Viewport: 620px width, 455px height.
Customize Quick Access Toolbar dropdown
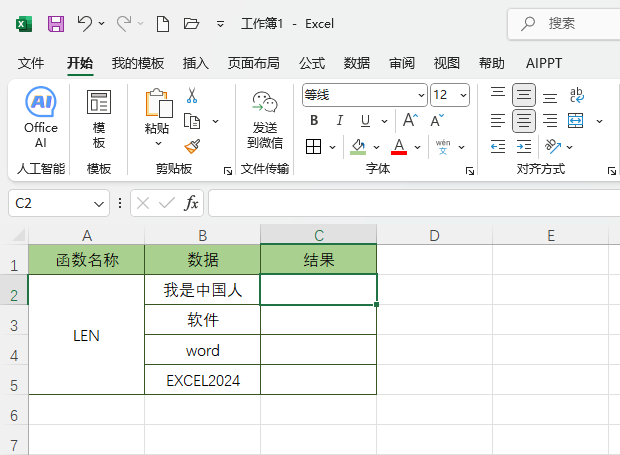220,24
